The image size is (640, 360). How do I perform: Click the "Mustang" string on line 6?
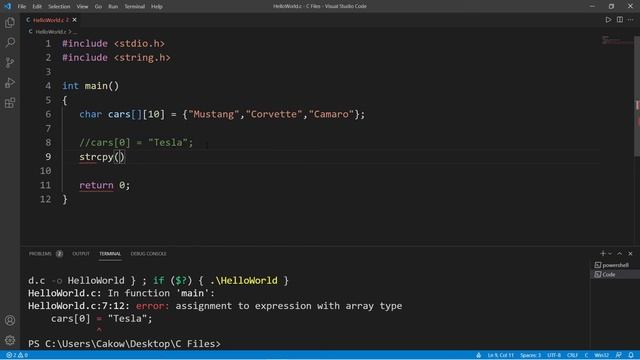pyautogui.click(x=213, y=114)
